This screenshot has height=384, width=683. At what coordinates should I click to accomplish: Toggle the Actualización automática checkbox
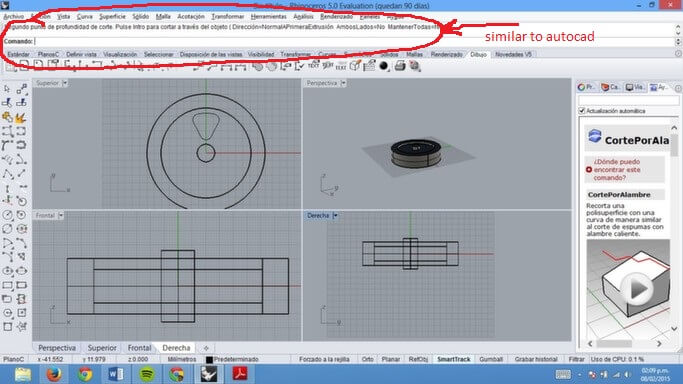click(x=582, y=111)
